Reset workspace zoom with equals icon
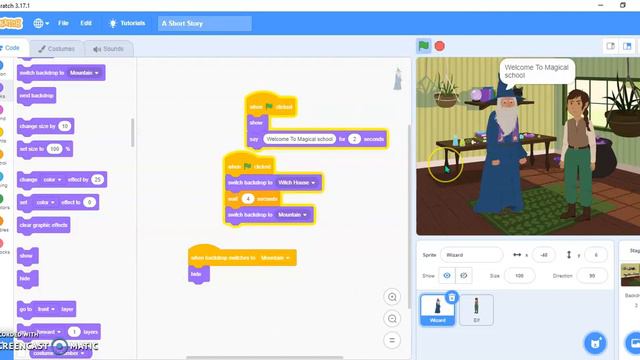 pyautogui.click(x=392, y=340)
